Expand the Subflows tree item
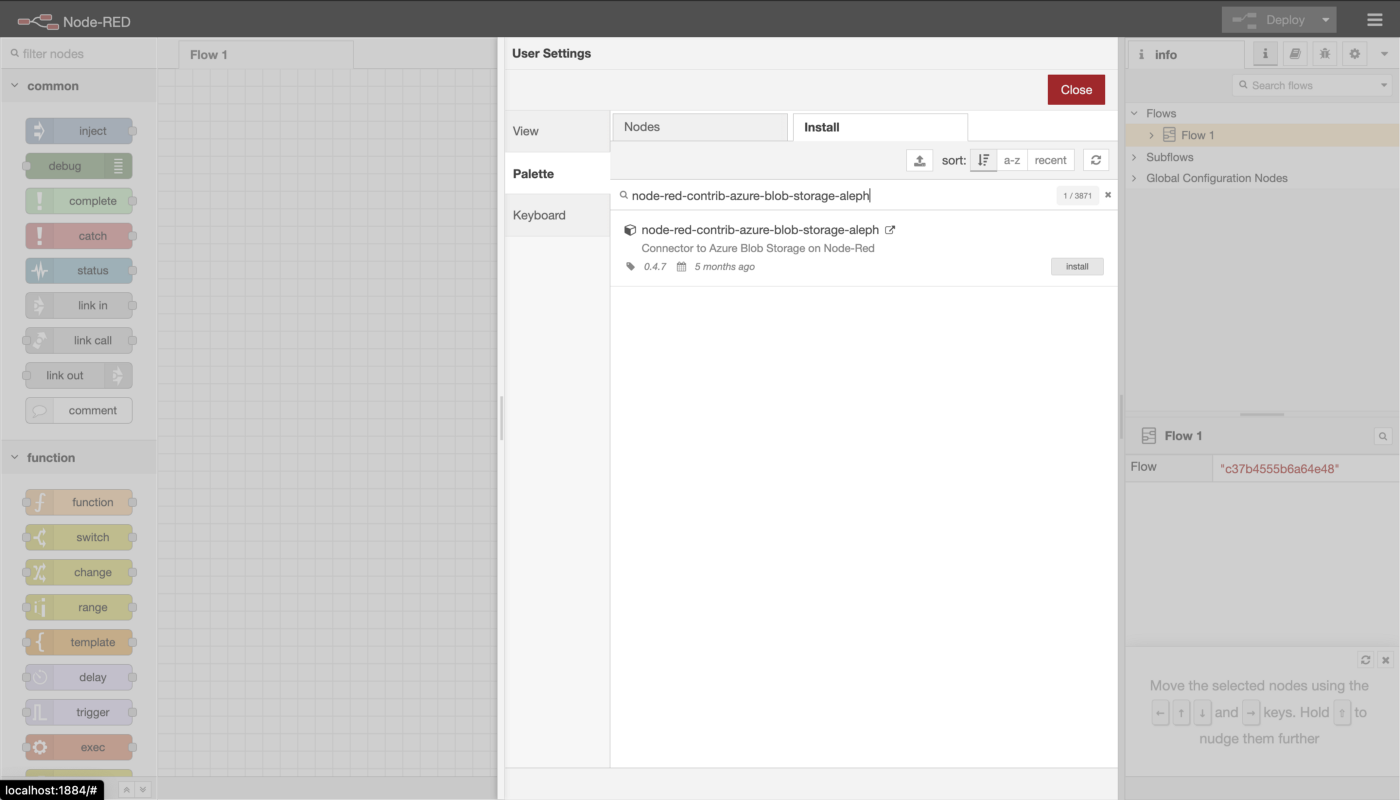Image resolution: width=1400 pixels, height=800 pixels. point(1135,157)
